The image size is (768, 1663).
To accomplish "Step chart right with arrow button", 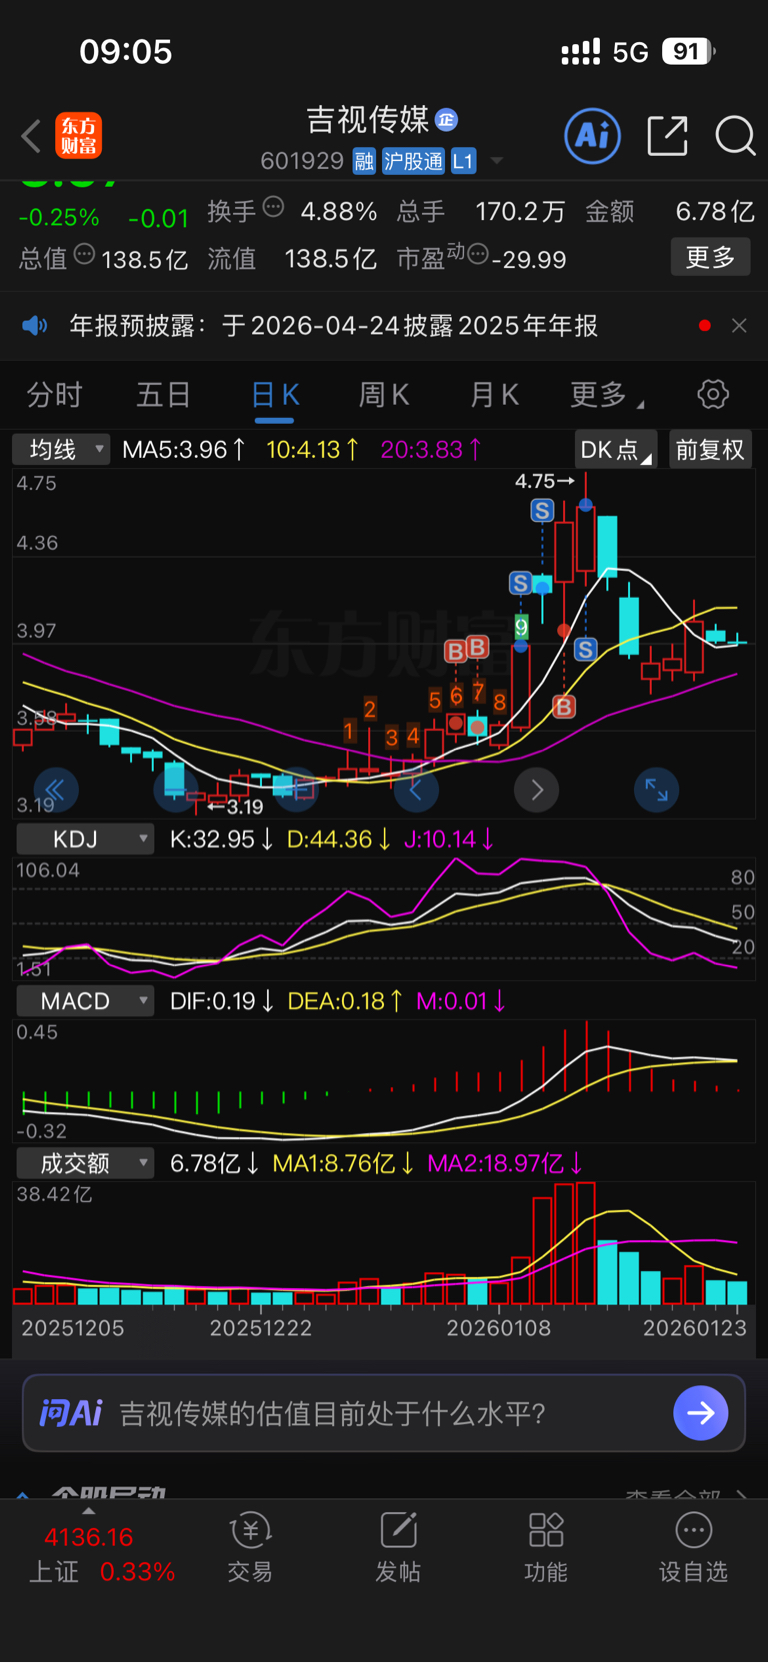I will 537,790.
